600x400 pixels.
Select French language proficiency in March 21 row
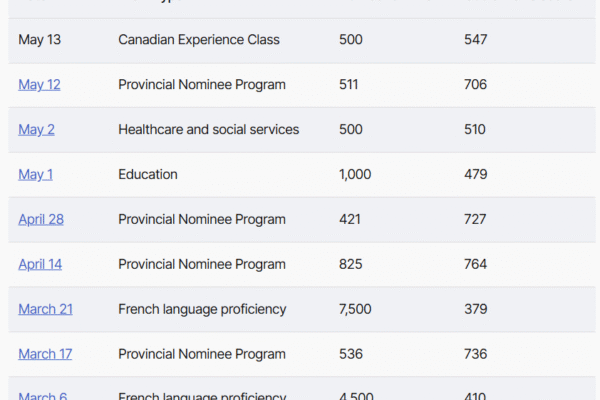coord(202,309)
